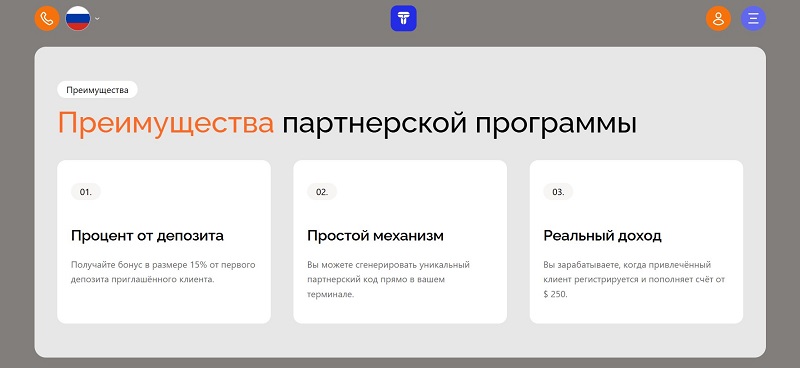This screenshot has height=368, width=800.
Task: Select the Простой механизм card title
Action: pos(376,236)
